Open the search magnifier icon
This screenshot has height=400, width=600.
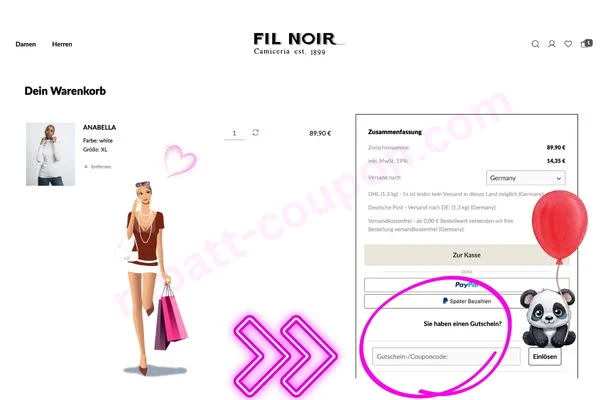pyautogui.click(x=535, y=44)
